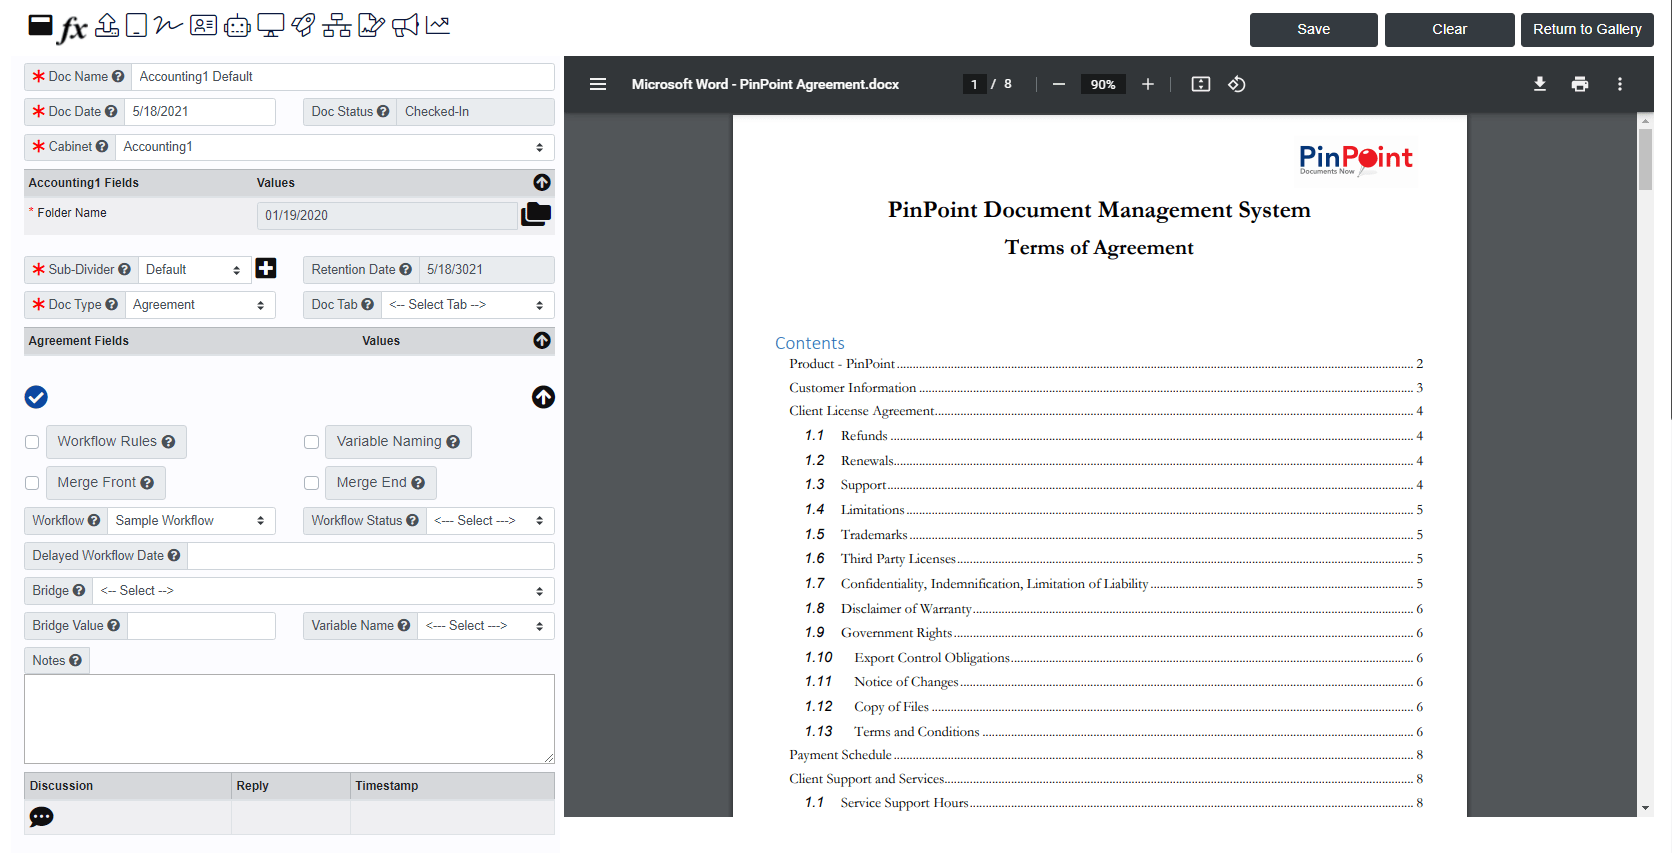This screenshot has width=1672, height=853.
Task: Click the rocket launch icon
Action: [303, 25]
